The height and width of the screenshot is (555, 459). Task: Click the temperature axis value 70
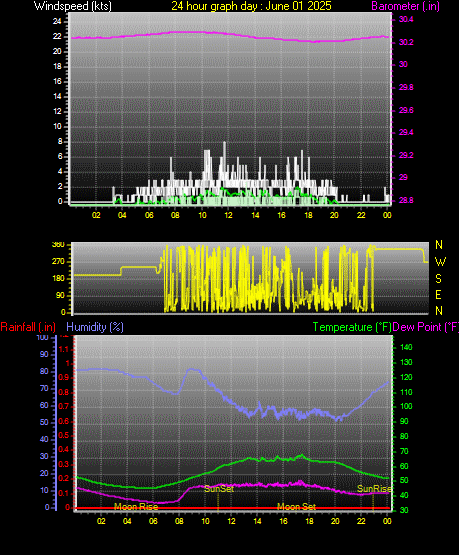[x=404, y=451]
